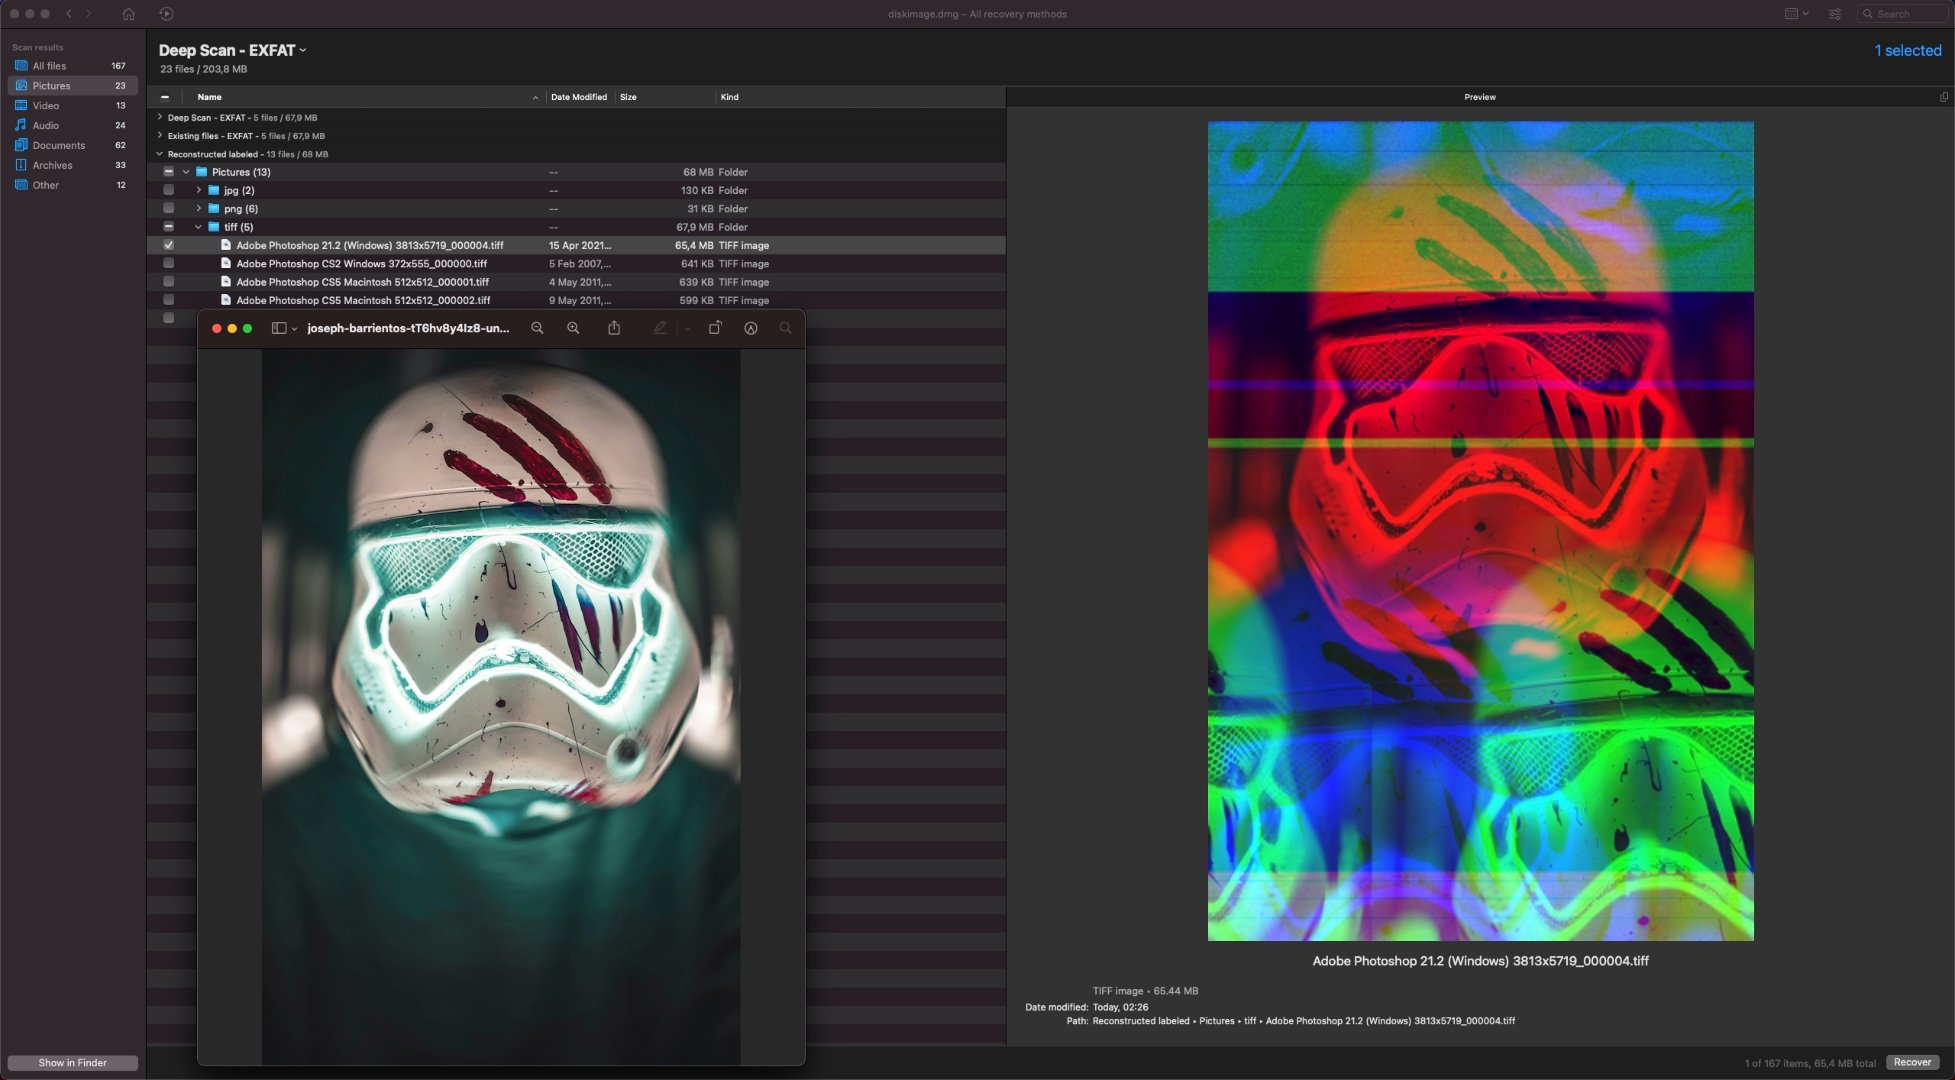Check Adobe Photoshop CS2 Windows file checkbox
This screenshot has height=1080, width=1955.
(168, 264)
